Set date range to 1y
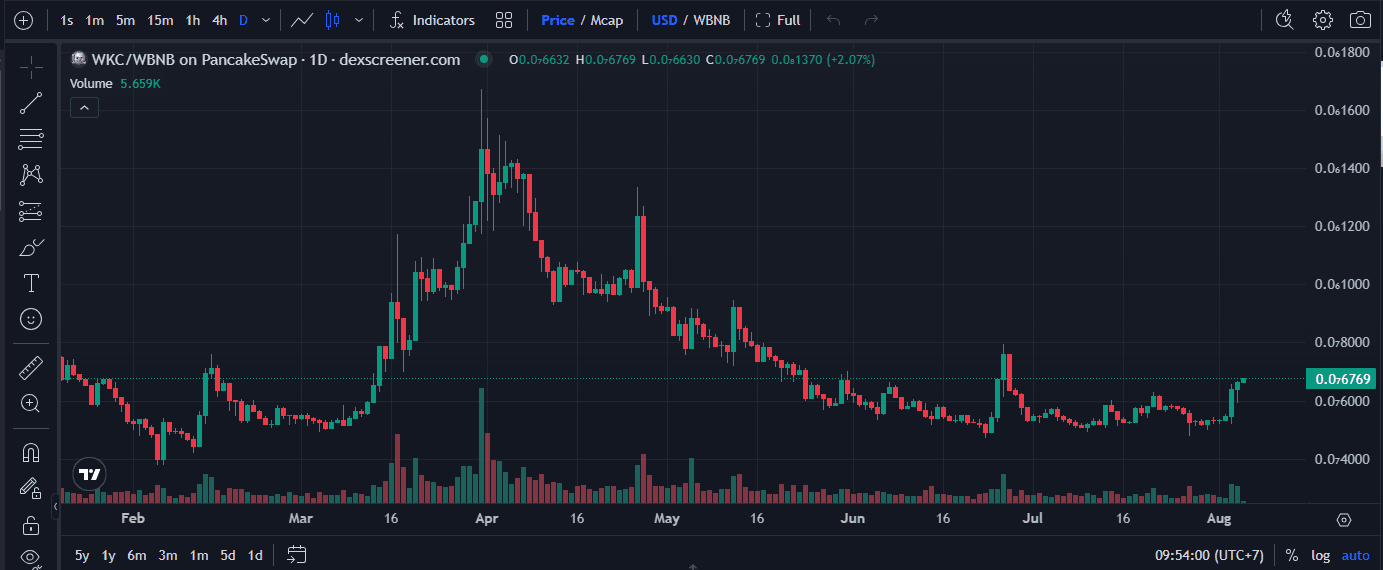 (108, 555)
